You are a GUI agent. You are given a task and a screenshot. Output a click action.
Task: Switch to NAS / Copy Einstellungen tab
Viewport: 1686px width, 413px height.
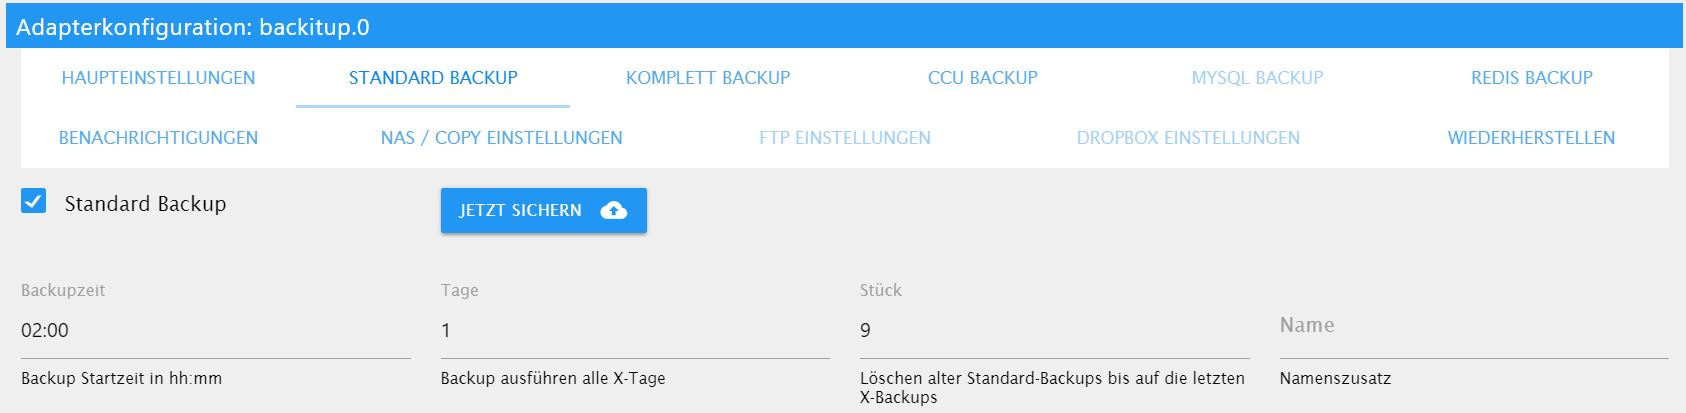pos(501,138)
